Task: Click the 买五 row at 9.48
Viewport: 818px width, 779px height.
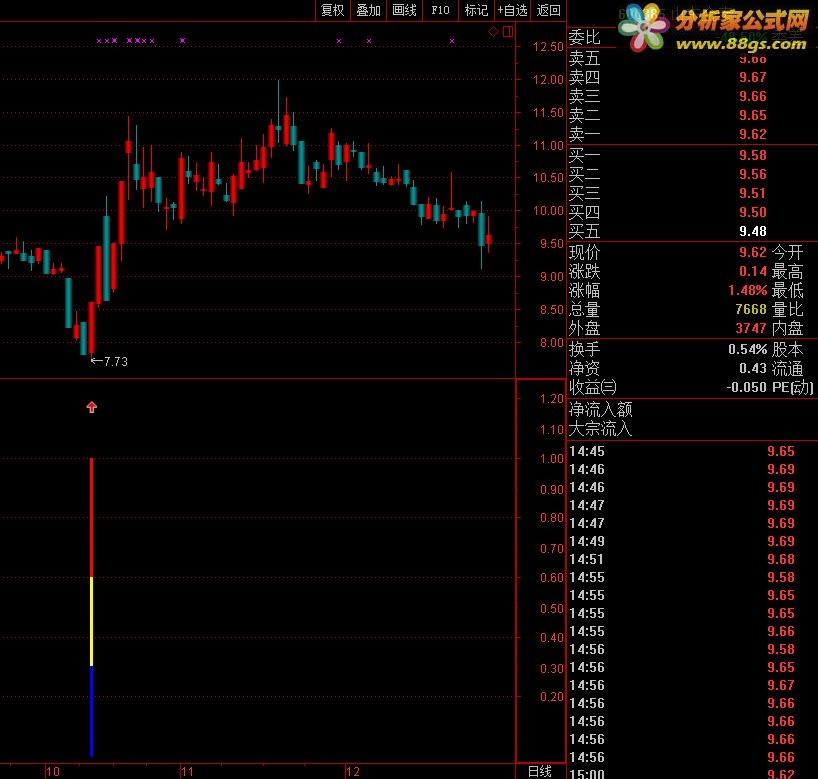Action: [693, 231]
